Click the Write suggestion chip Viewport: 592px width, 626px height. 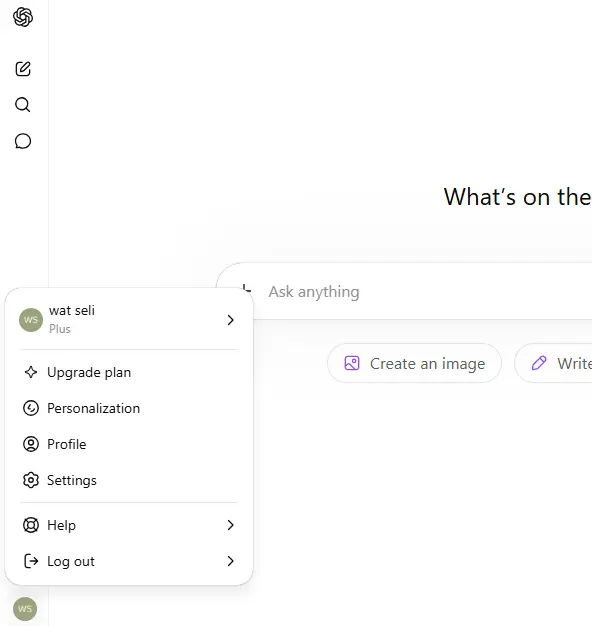pyautogui.click(x=554, y=363)
